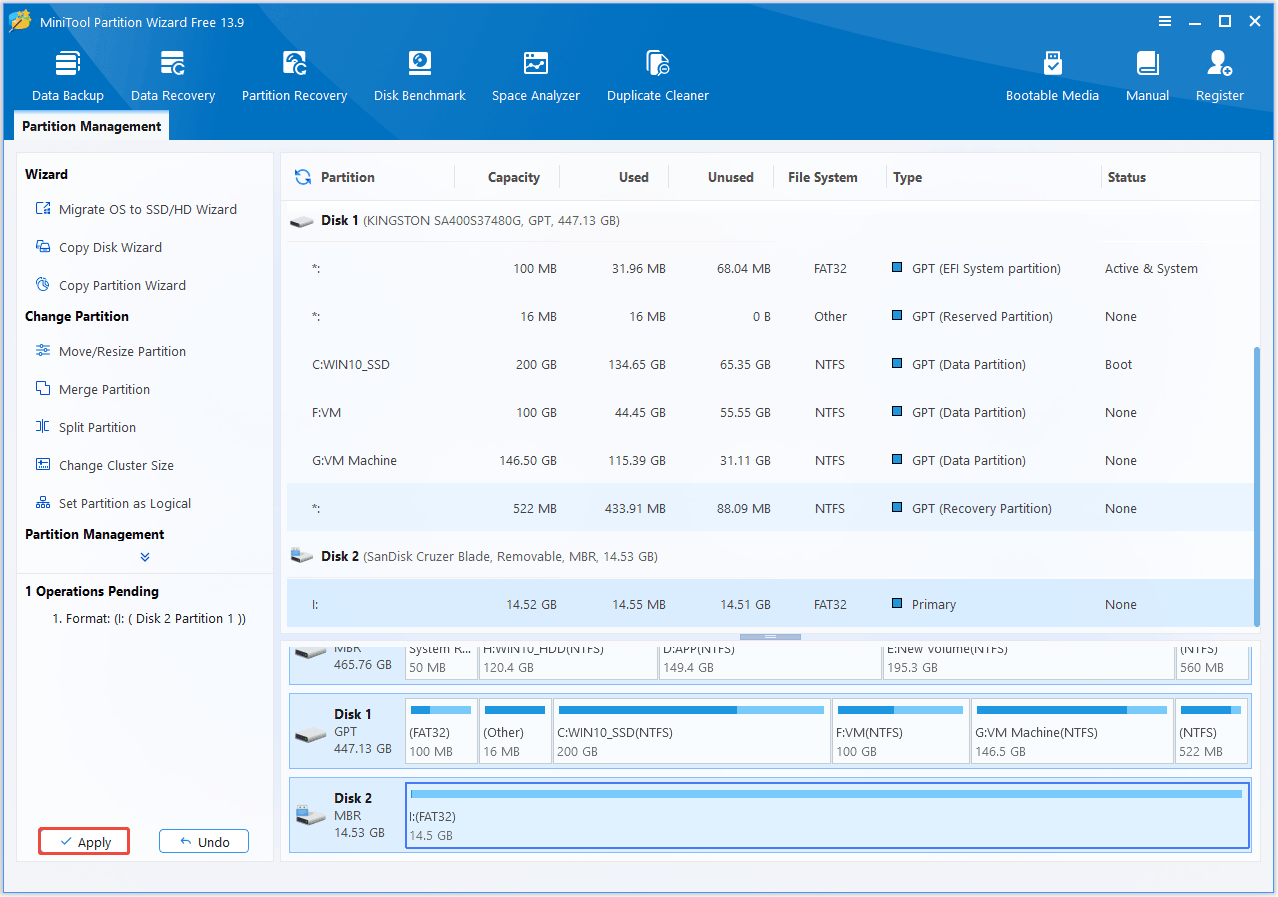Open the hamburger menu in title bar
This screenshot has width=1278, height=897.
pos(1165,21)
